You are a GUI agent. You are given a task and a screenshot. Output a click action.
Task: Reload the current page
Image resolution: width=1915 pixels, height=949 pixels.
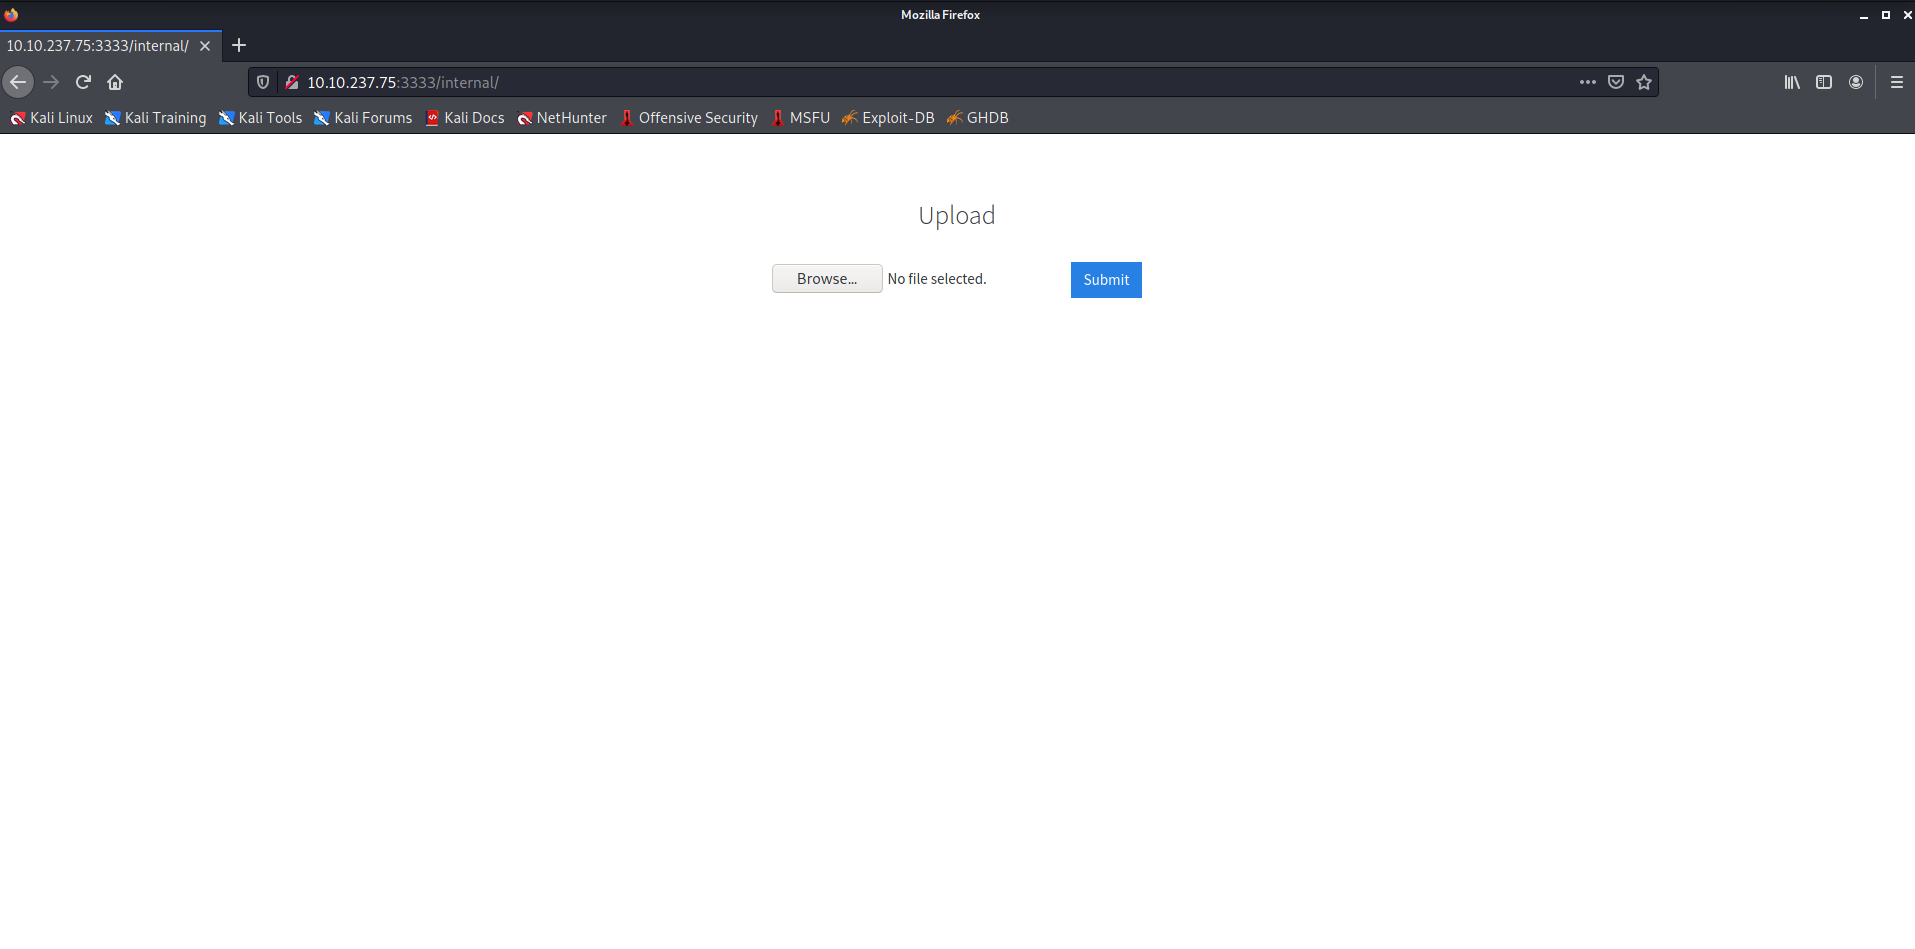click(x=83, y=82)
